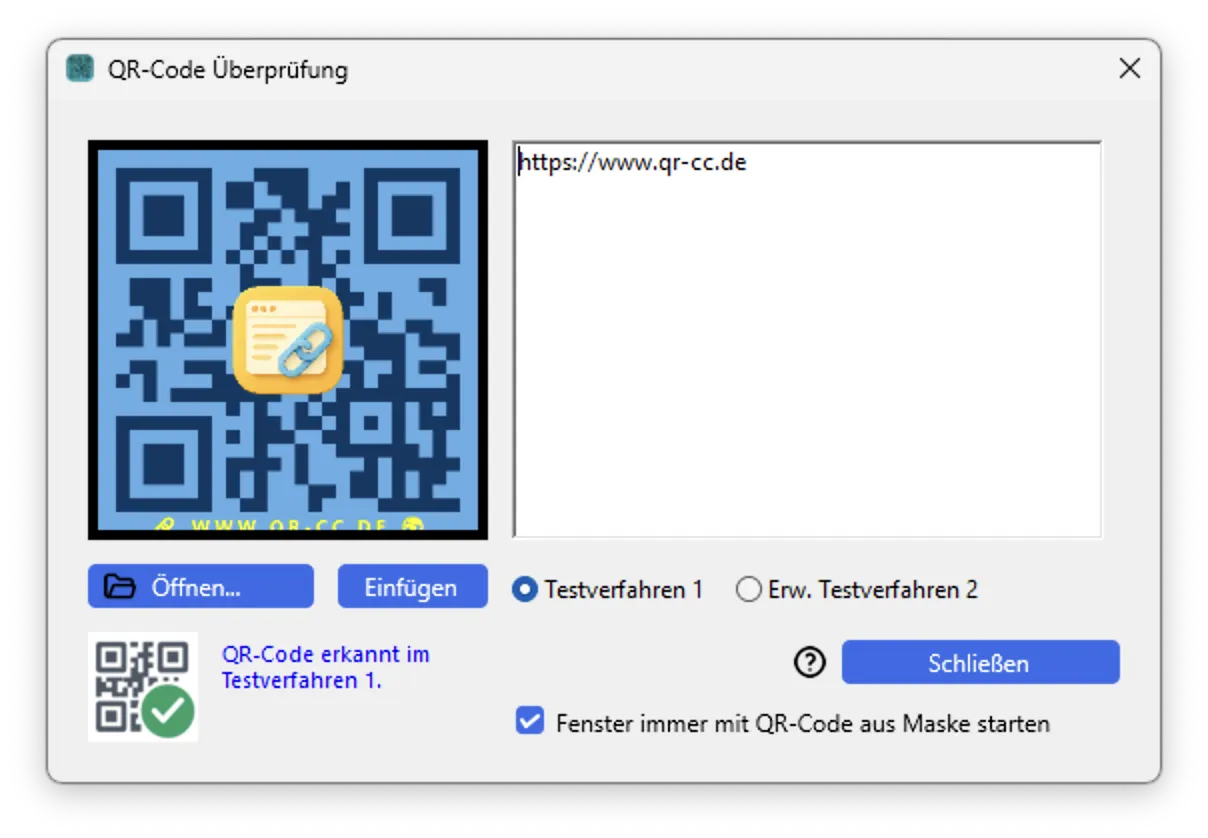Click the app icon in the title bar
Image resolution: width=1208 pixels, height=838 pixels.
click(x=79, y=69)
